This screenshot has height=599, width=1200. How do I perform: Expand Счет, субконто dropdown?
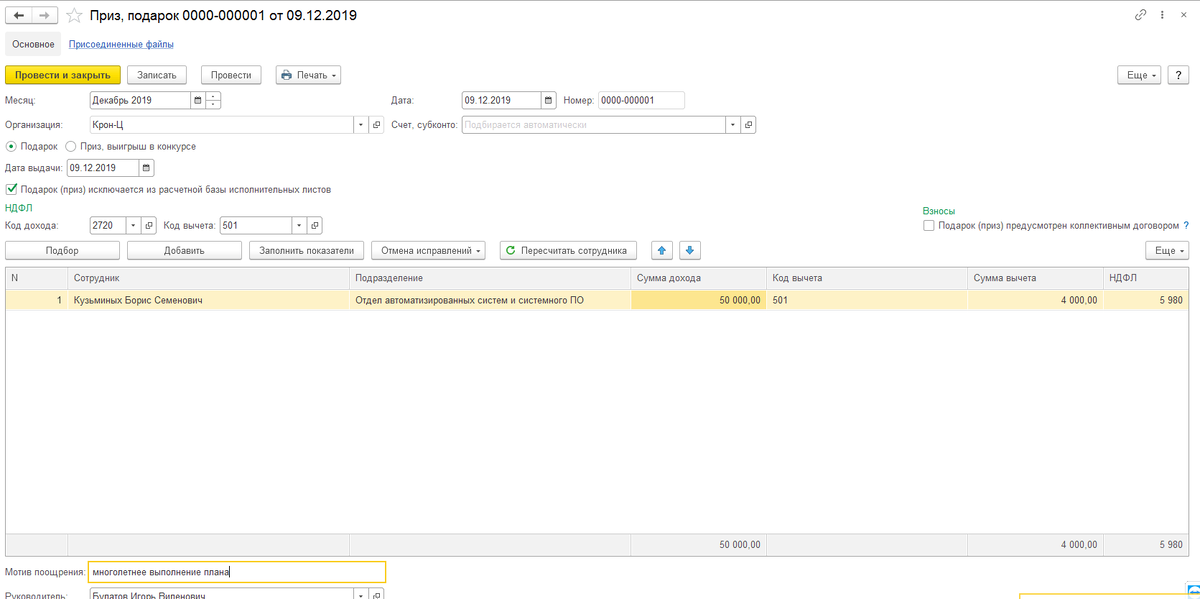point(733,125)
